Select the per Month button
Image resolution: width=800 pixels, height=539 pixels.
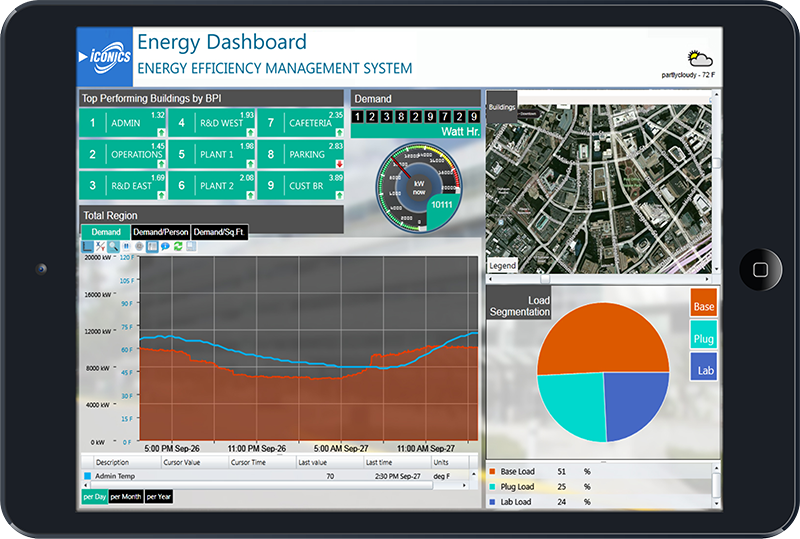[126, 496]
